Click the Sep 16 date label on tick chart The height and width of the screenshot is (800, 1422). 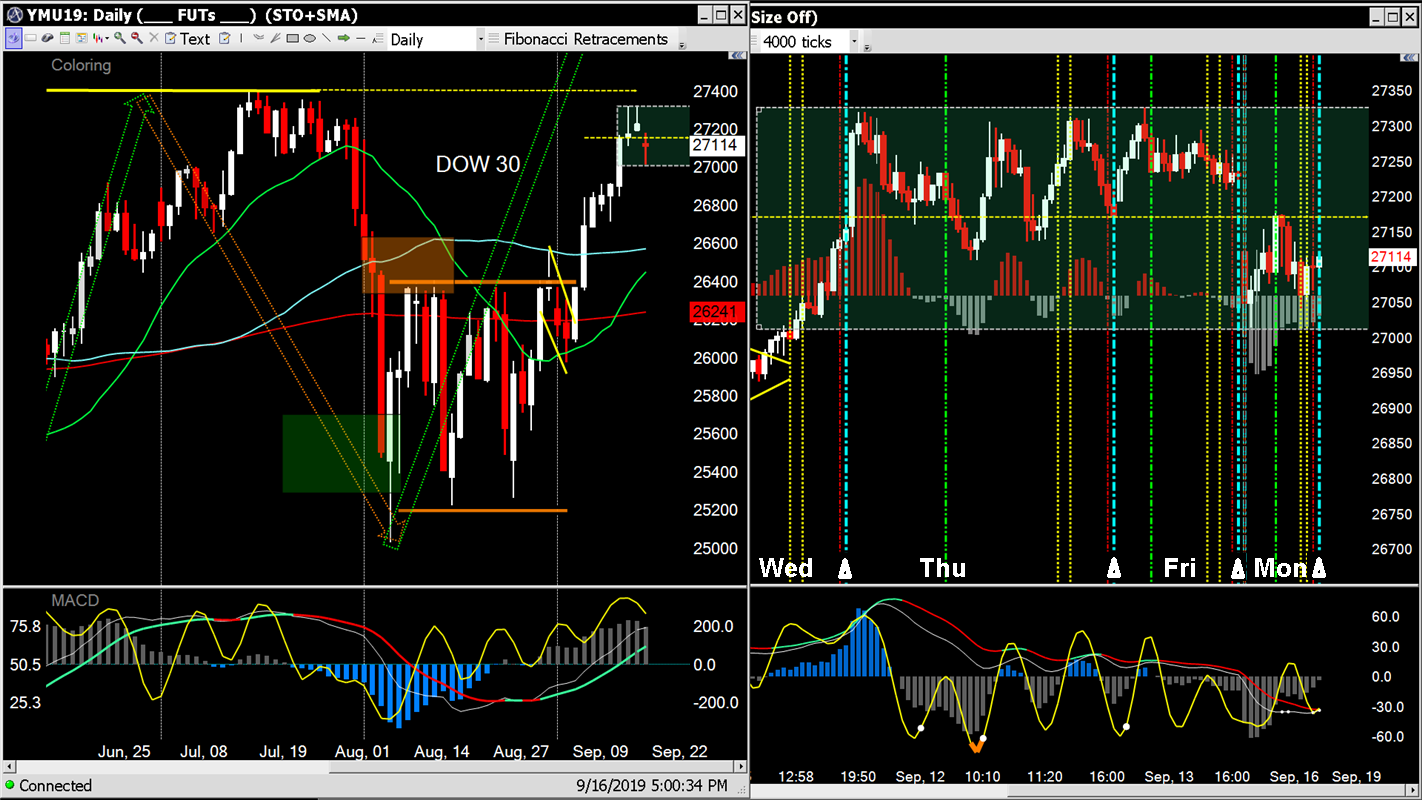click(1295, 777)
